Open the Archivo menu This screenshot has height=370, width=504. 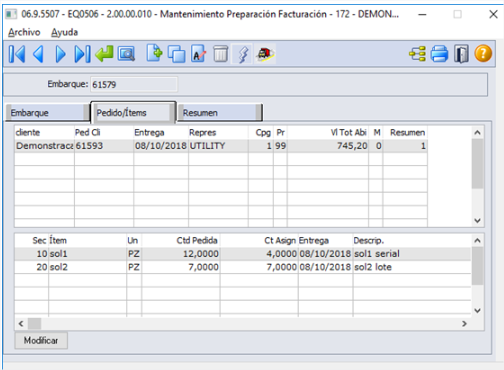(24, 32)
